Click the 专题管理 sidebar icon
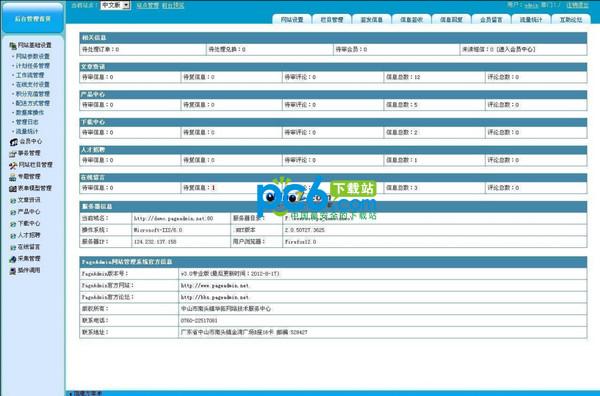600x396 pixels. point(13,177)
